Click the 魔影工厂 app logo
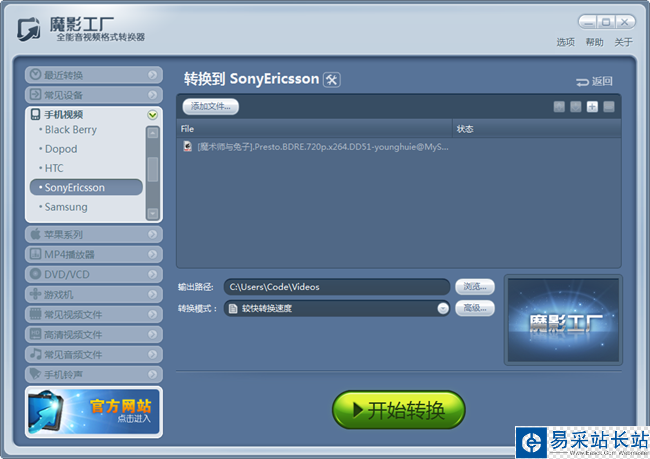This screenshot has width=650, height=459. coord(29,29)
